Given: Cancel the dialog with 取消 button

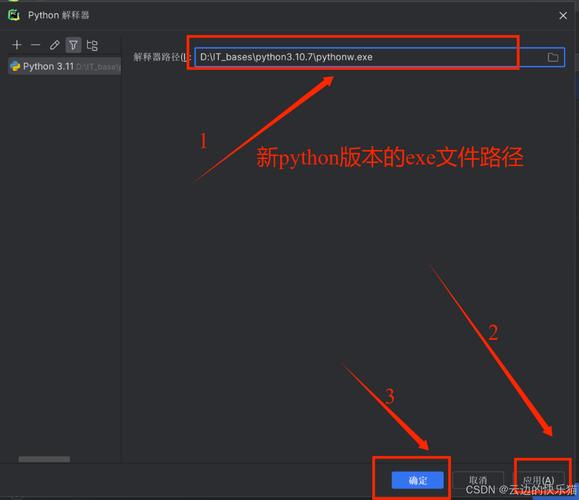Looking at the screenshot, I should coord(478,480).
